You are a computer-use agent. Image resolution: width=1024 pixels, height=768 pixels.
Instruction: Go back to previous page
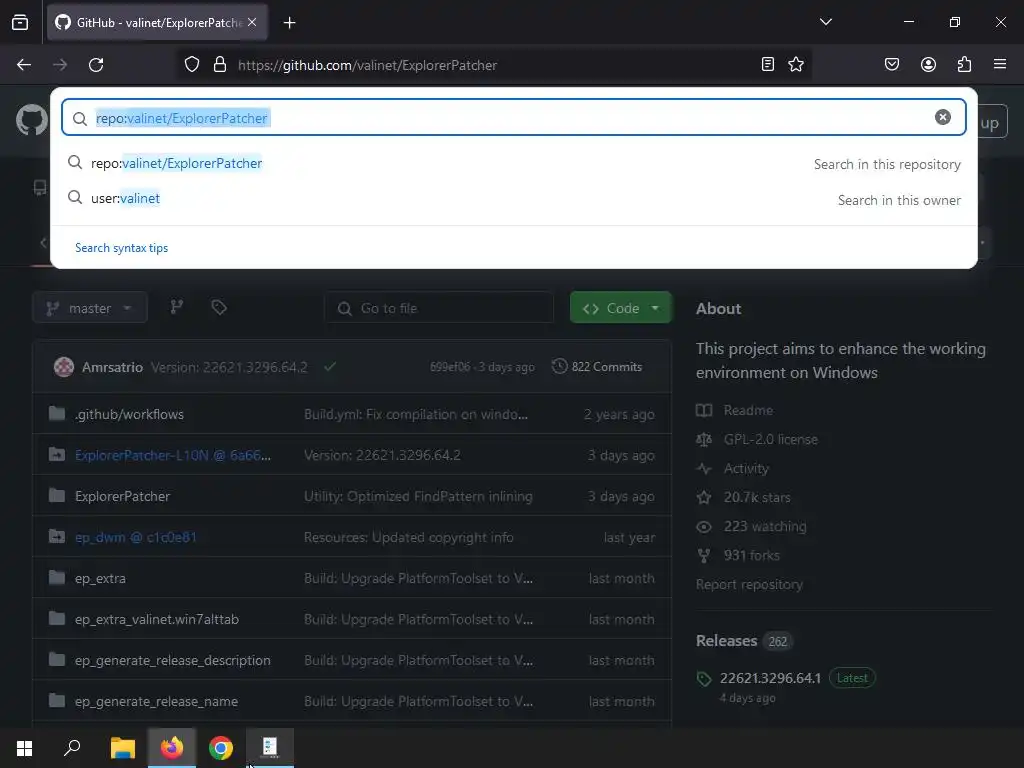pyautogui.click(x=24, y=65)
